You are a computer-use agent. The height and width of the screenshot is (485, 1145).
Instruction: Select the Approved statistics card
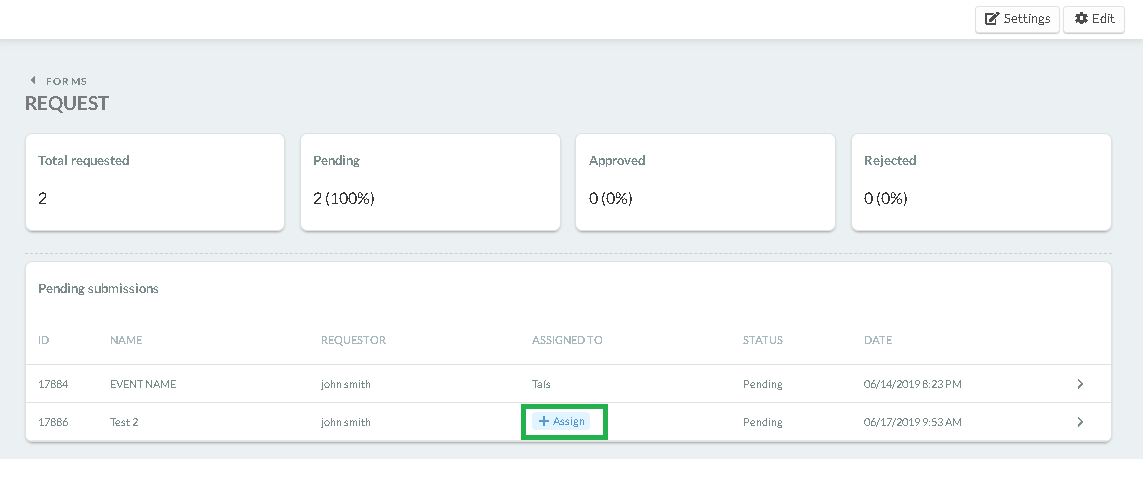tap(705, 182)
